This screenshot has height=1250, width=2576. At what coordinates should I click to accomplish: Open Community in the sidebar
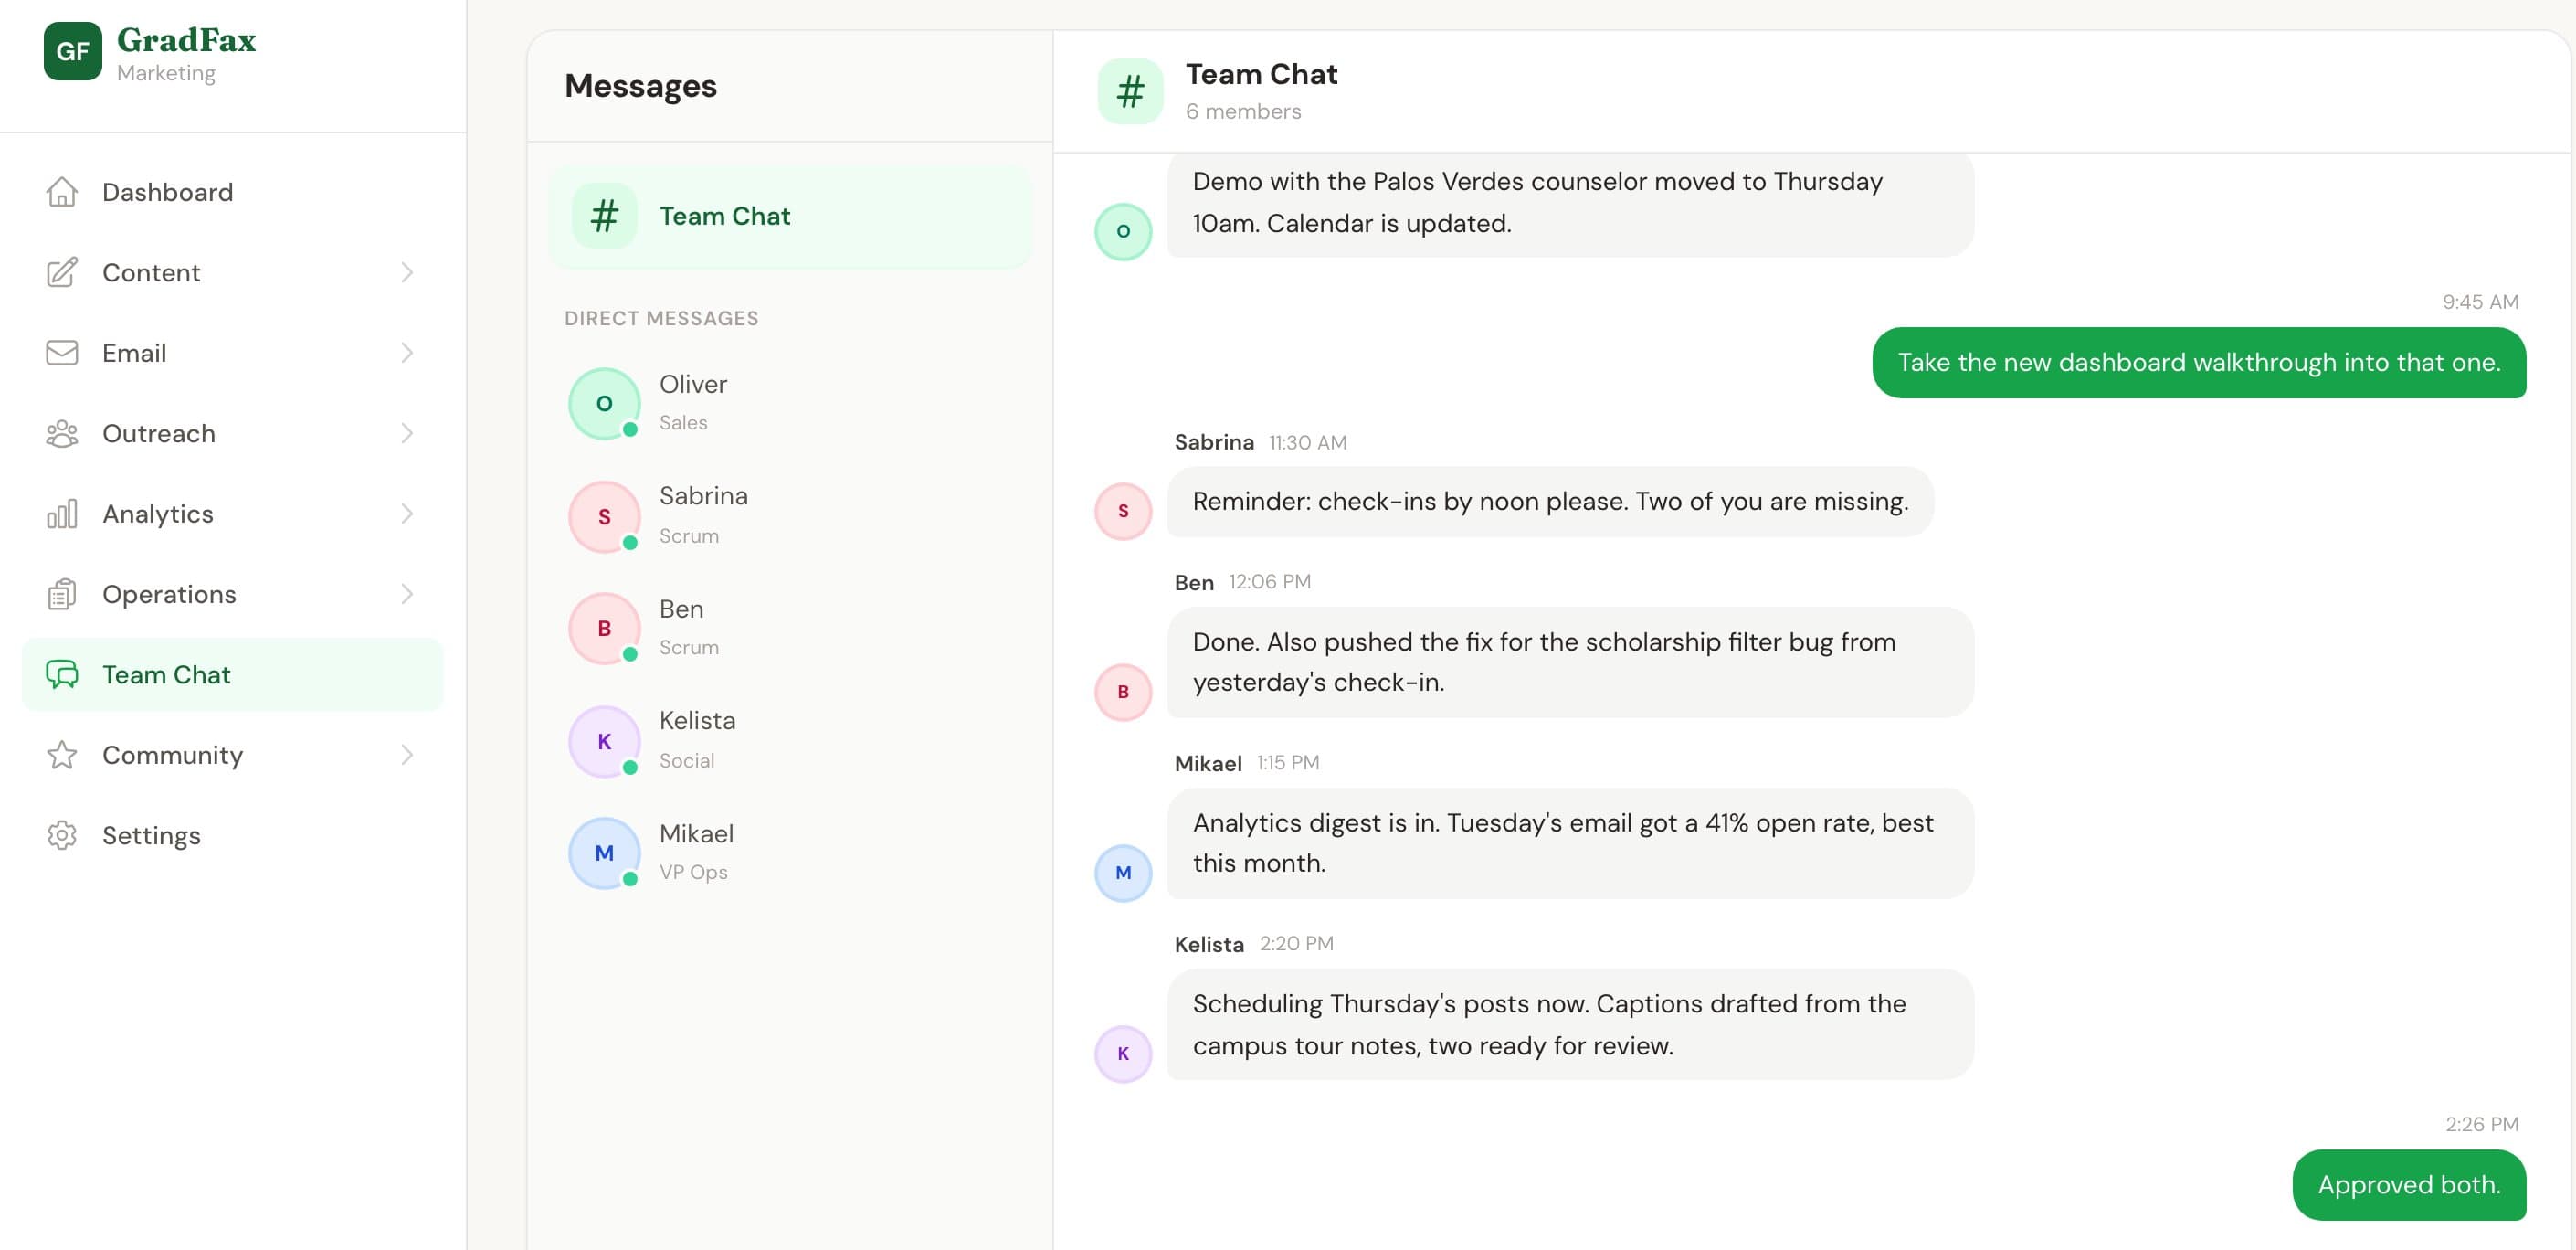tap(232, 755)
